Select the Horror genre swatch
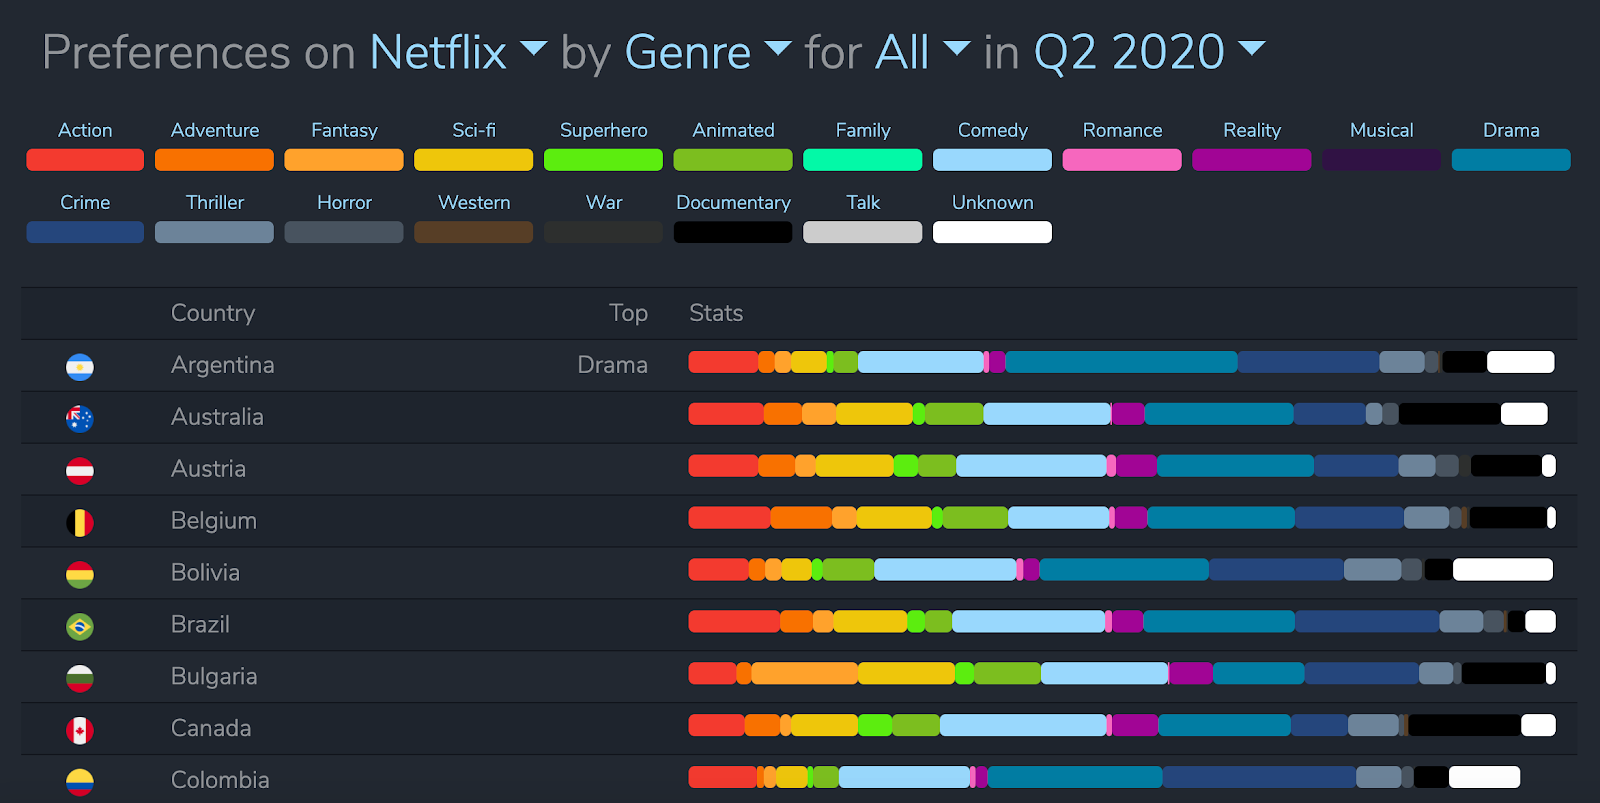This screenshot has width=1600, height=803. pos(344,232)
